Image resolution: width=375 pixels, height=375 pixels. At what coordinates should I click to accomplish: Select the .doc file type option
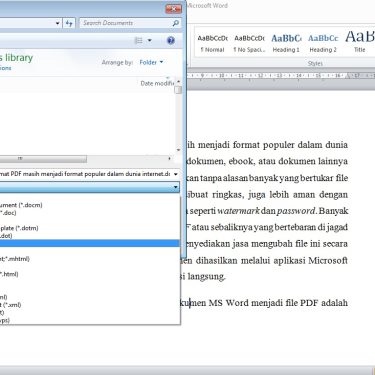point(90,213)
